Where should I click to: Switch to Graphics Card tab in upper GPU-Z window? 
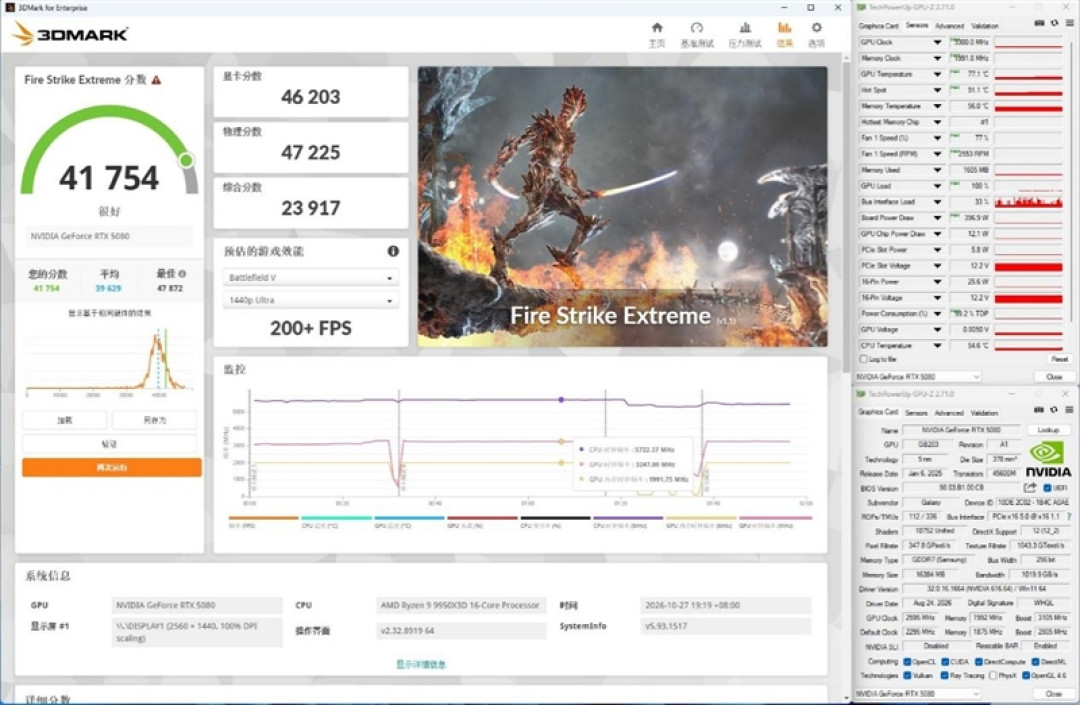[878, 25]
